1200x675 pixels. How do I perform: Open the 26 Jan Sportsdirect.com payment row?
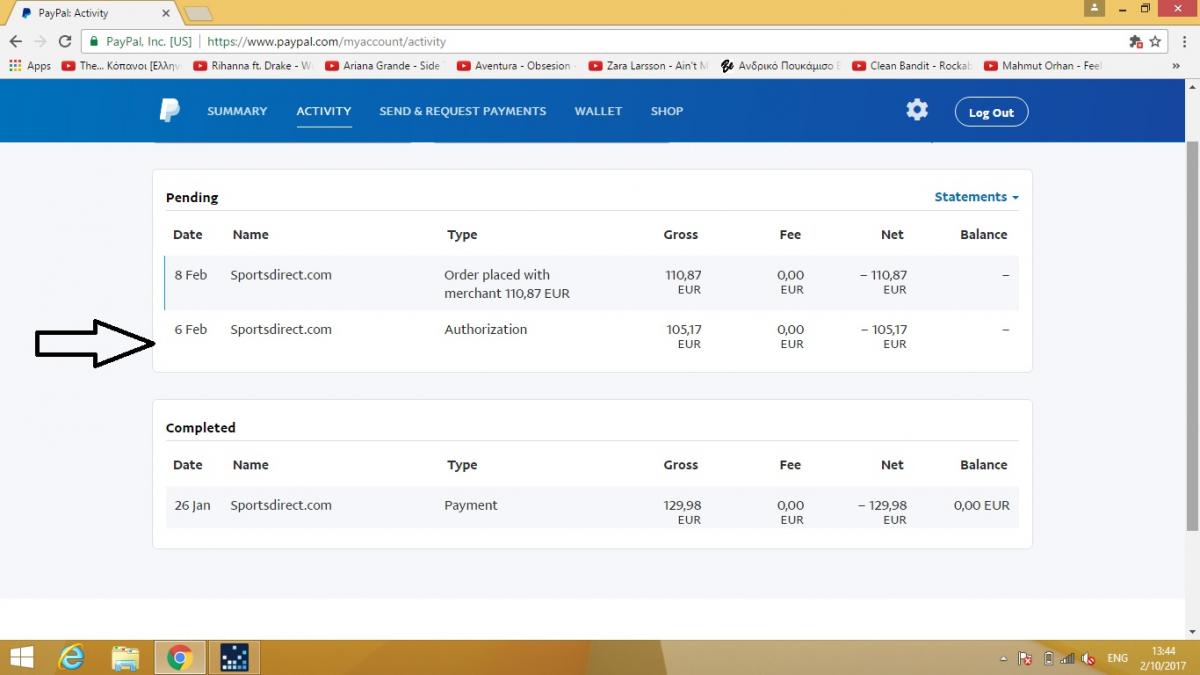(592, 507)
